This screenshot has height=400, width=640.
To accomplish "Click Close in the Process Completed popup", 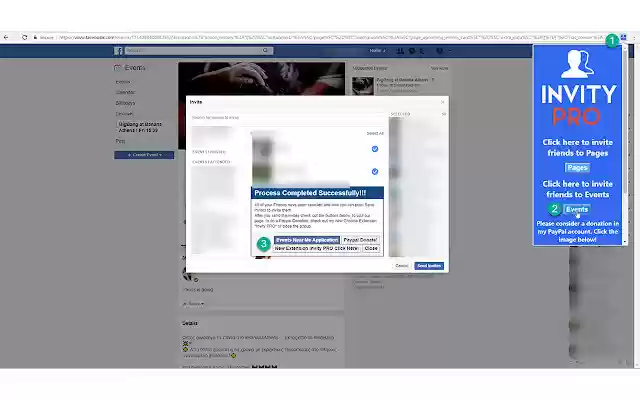I will (x=371, y=248).
